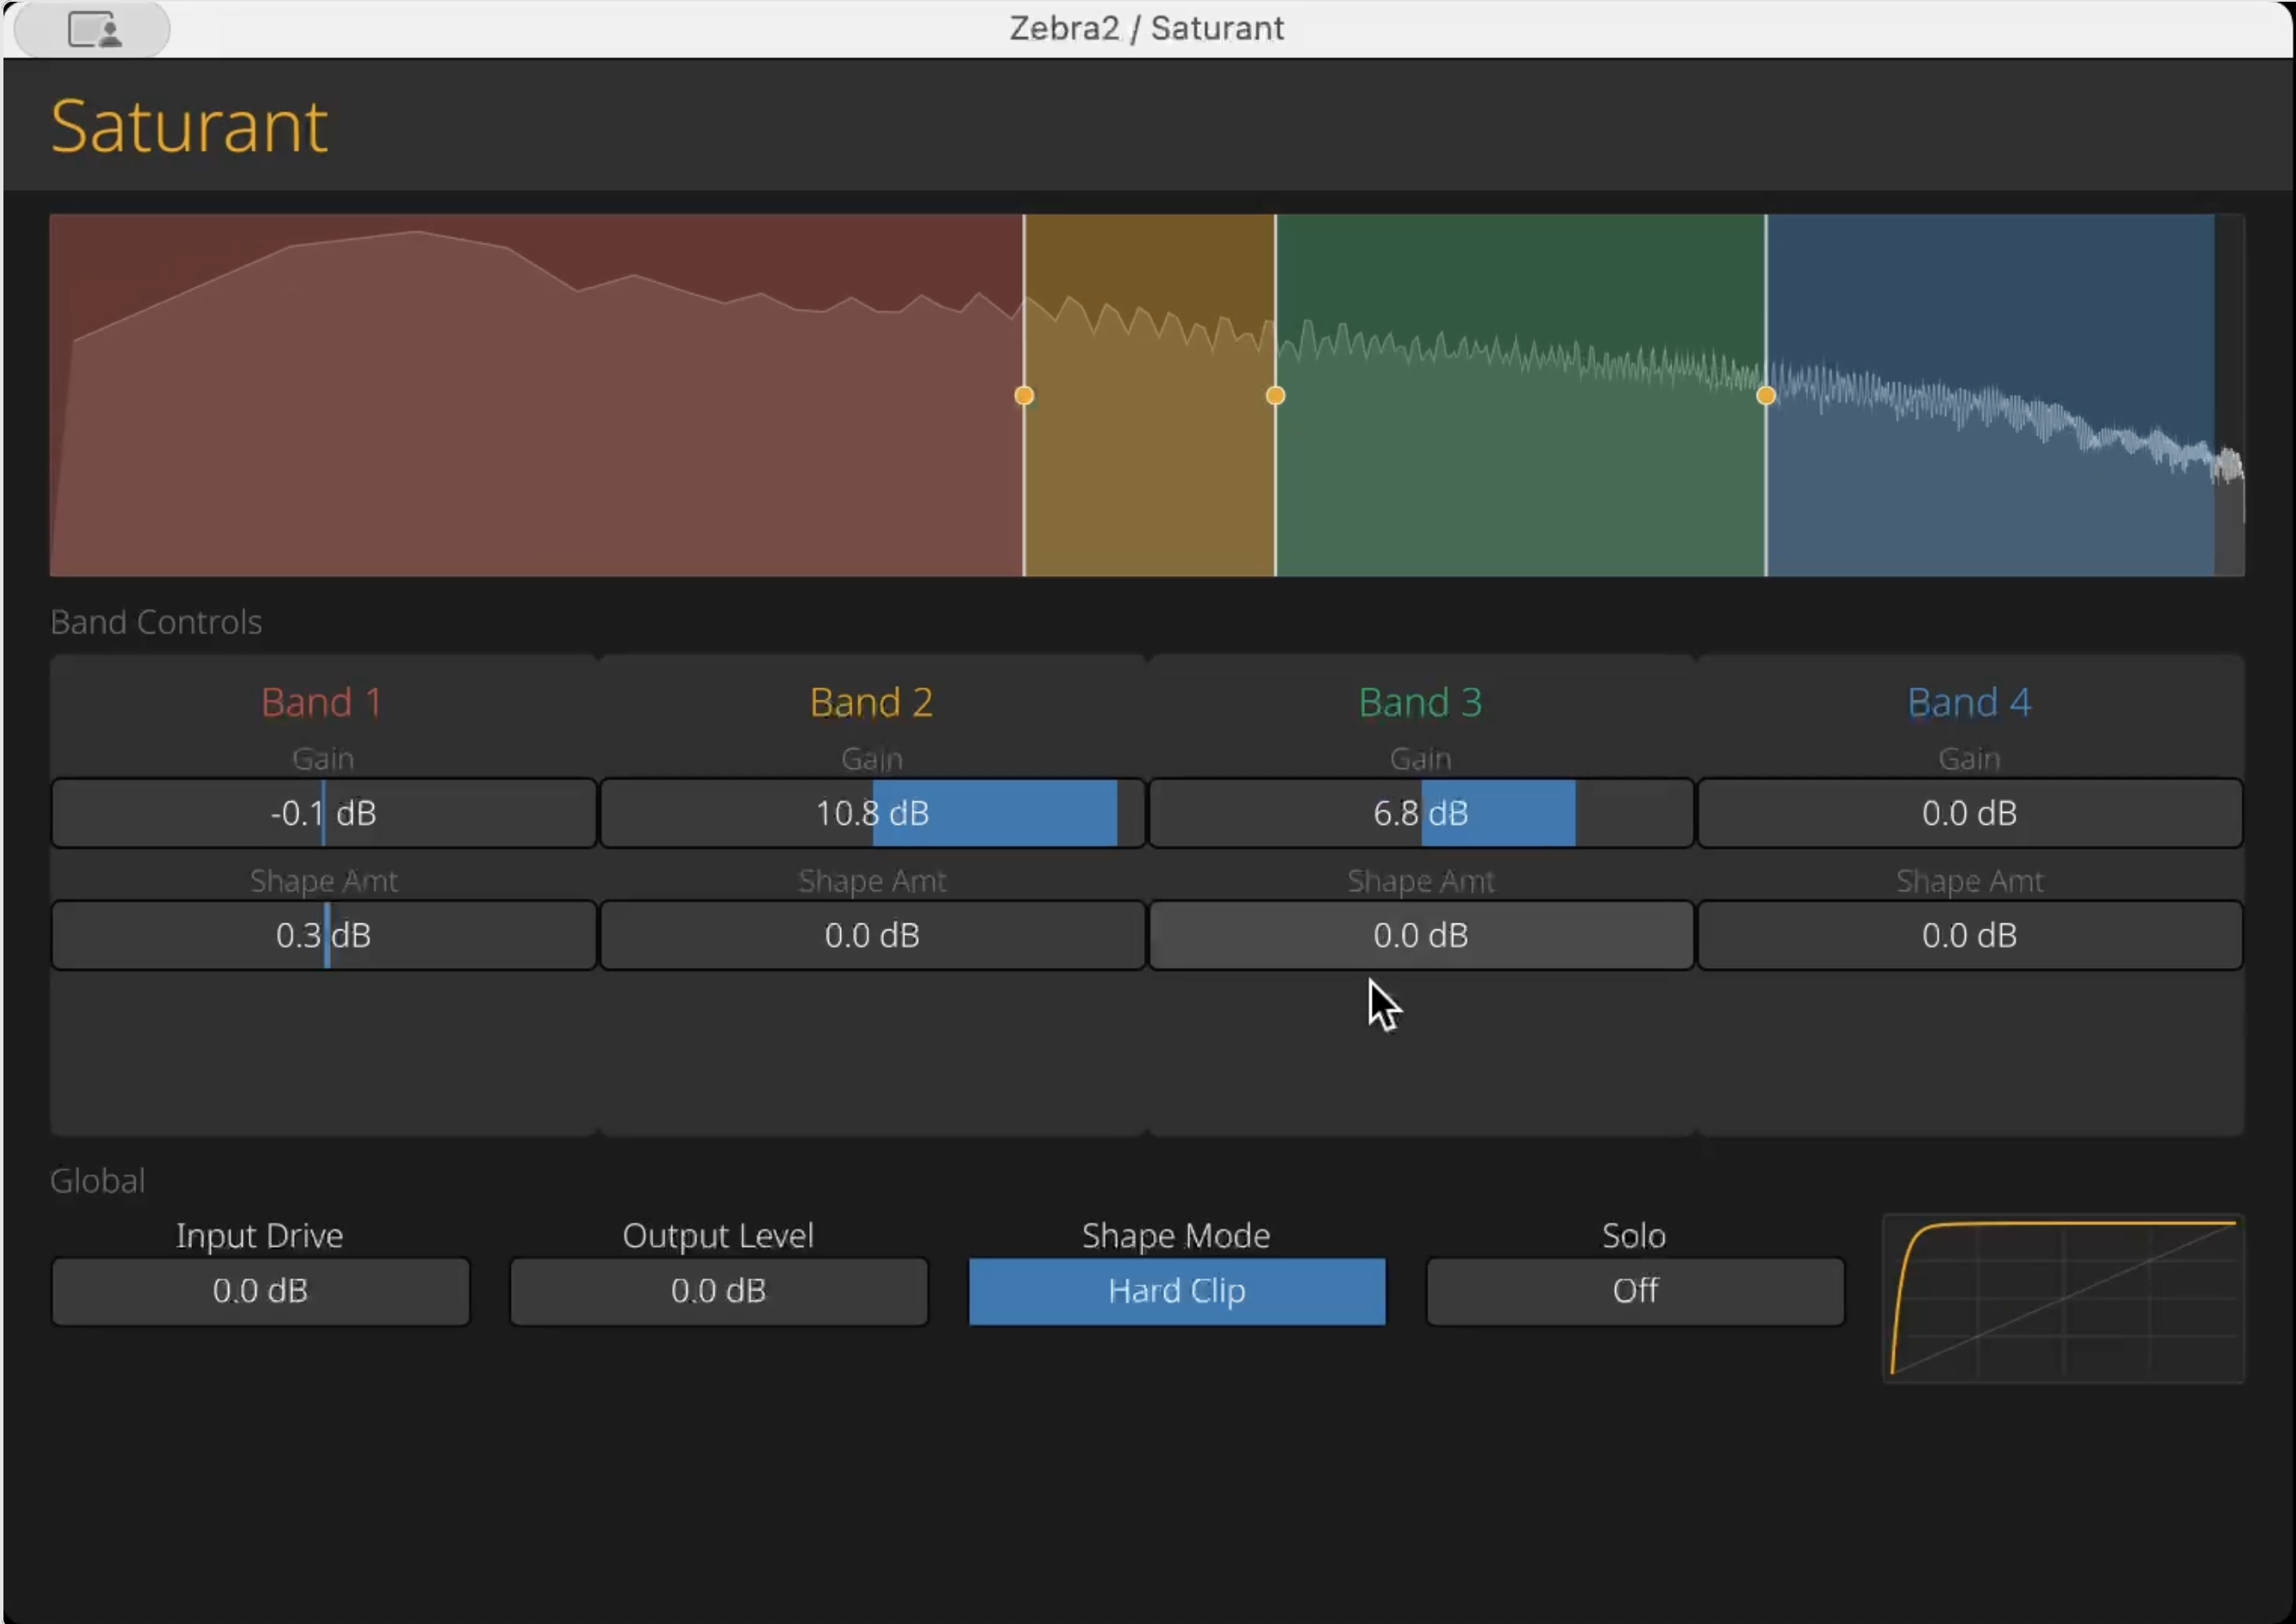This screenshot has width=2296, height=1624.
Task: Open the Shape Mode Hard Clip selector
Action: (1176, 1291)
